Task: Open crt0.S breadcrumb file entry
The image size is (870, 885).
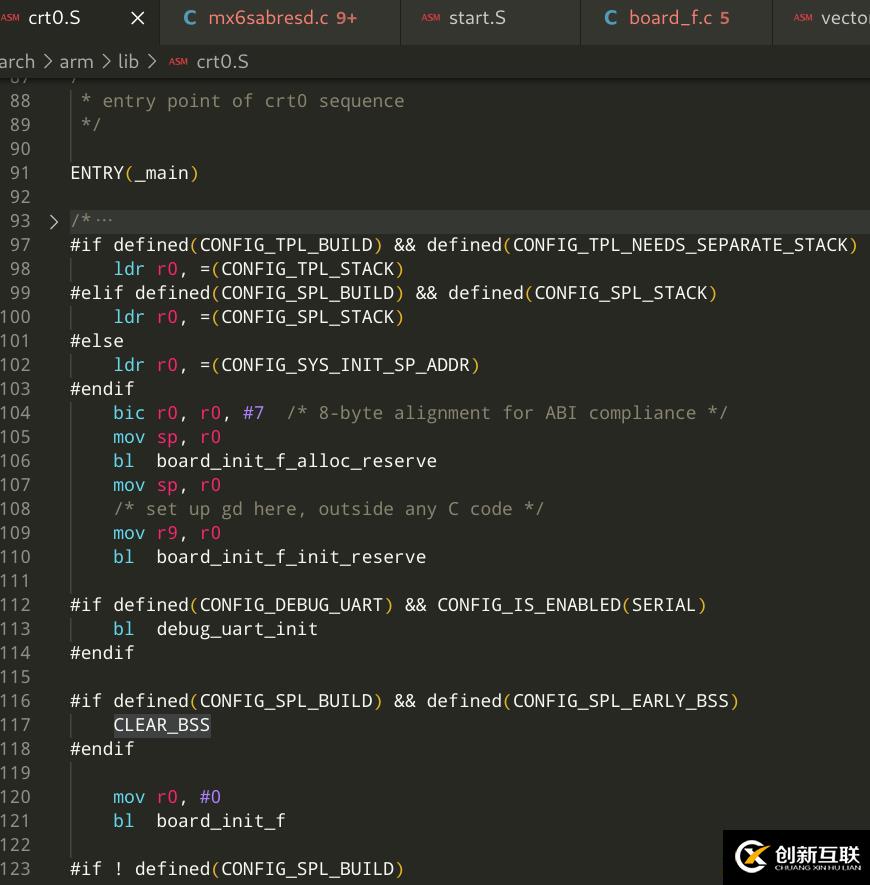Action: 222,62
